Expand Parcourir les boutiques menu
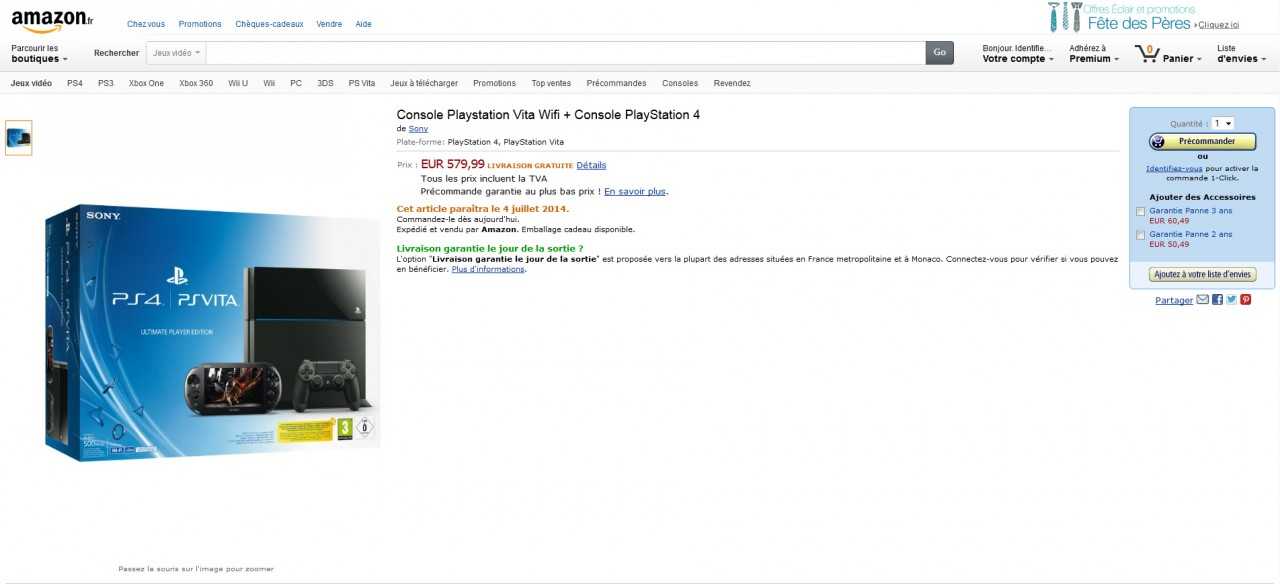The height and width of the screenshot is (584, 1280). pos(39,54)
